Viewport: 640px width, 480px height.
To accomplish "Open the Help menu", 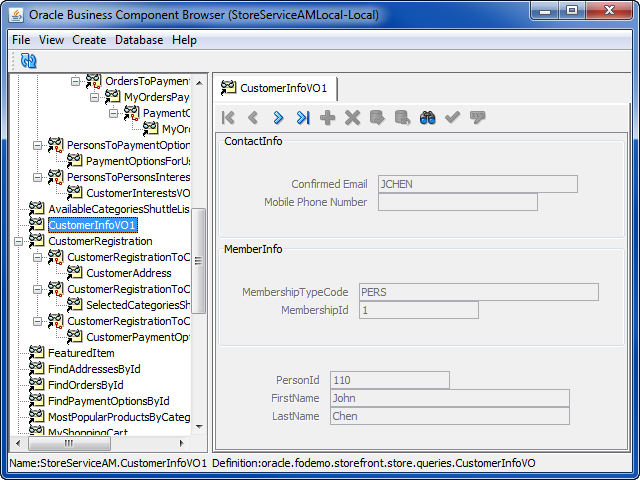I will coord(184,40).
